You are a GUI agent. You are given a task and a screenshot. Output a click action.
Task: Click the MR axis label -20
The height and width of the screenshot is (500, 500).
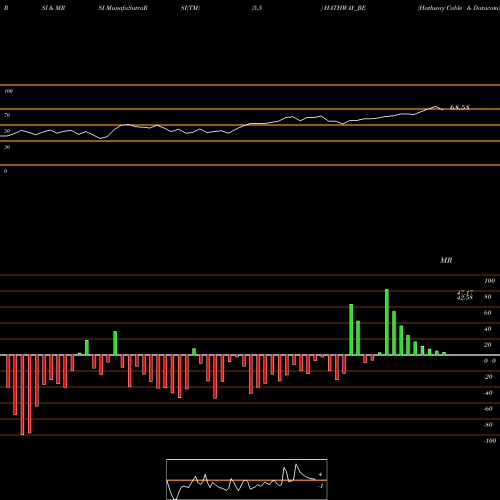click(488, 377)
